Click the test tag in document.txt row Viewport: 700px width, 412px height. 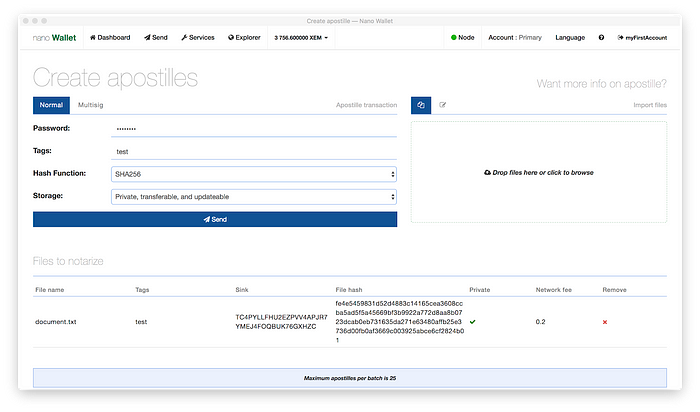[x=141, y=322]
